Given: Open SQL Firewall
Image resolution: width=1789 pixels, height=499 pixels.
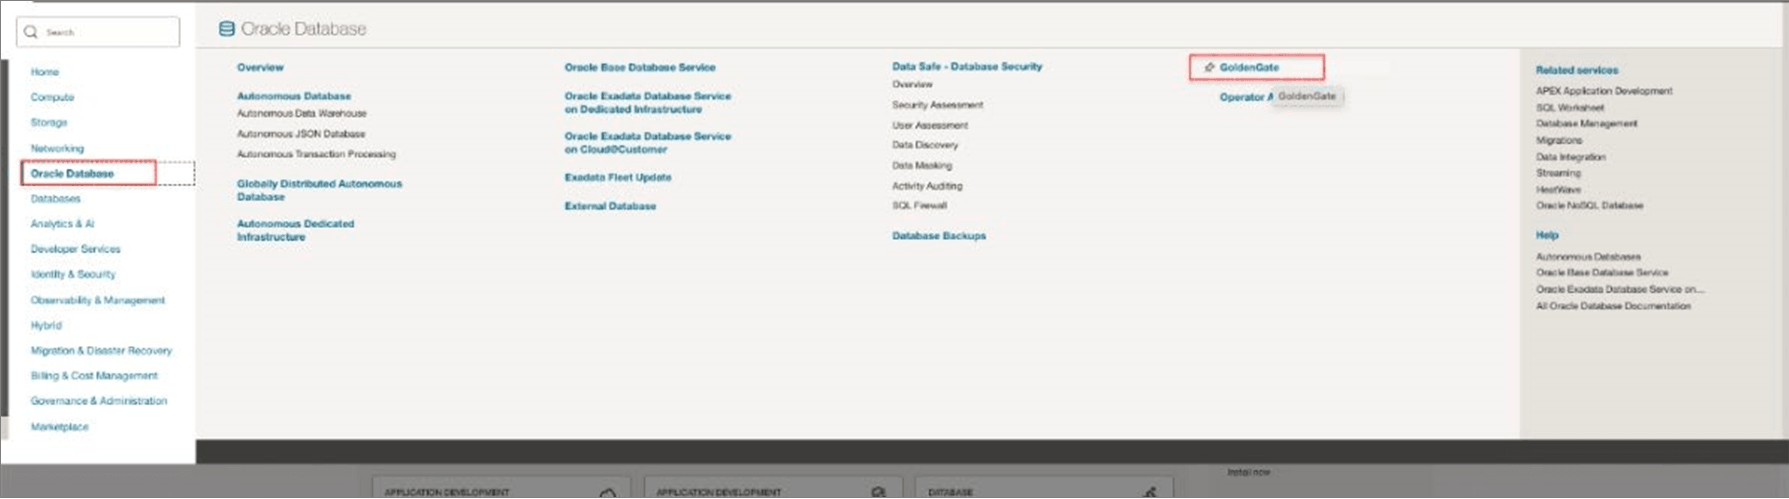Looking at the screenshot, I should (x=919, y=205).
